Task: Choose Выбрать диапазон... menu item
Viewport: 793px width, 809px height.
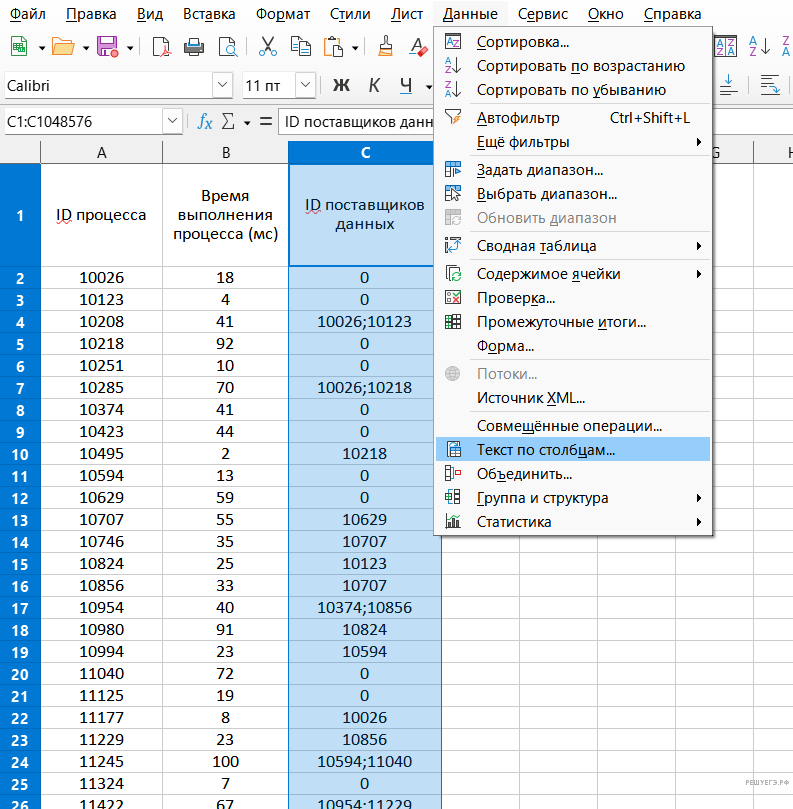Action: [573, 194]
